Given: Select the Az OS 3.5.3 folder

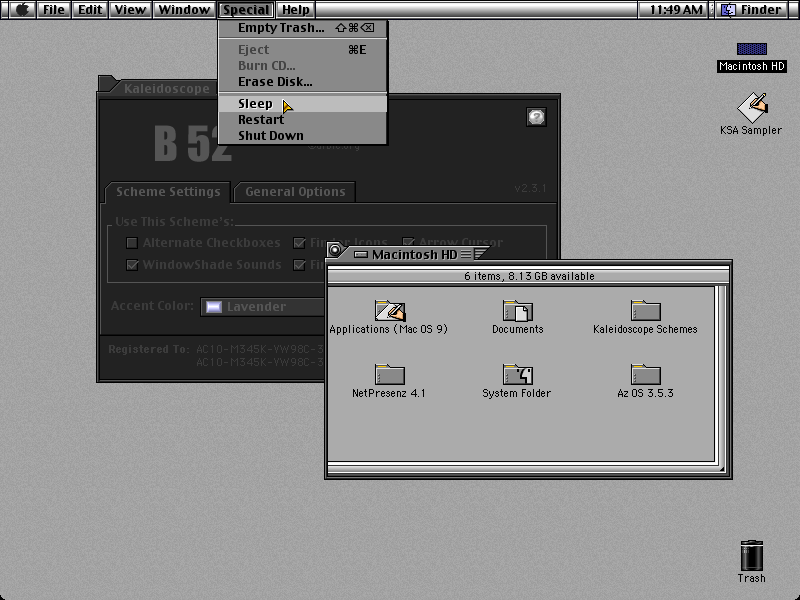Looking at the screenshot, I should [x=645, y=374].
